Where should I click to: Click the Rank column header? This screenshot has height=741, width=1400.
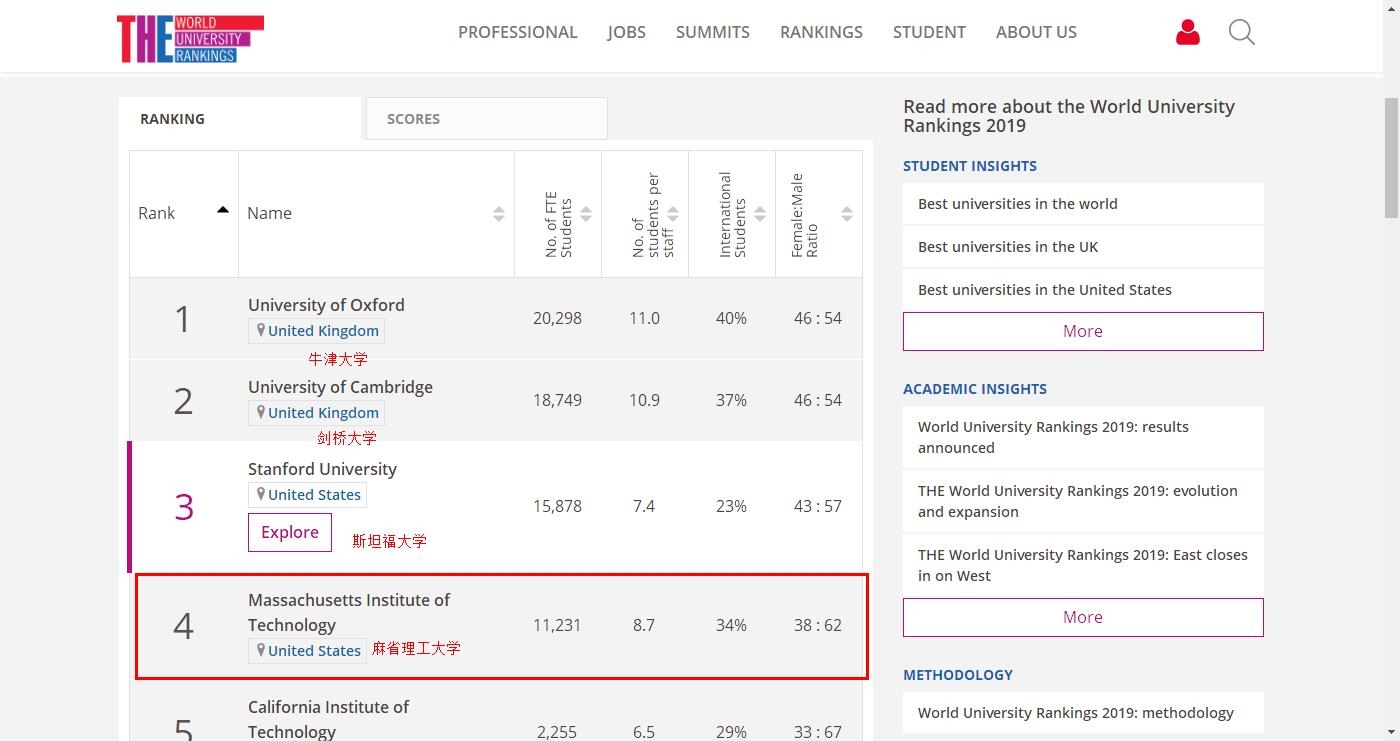[x=184, y=214]
